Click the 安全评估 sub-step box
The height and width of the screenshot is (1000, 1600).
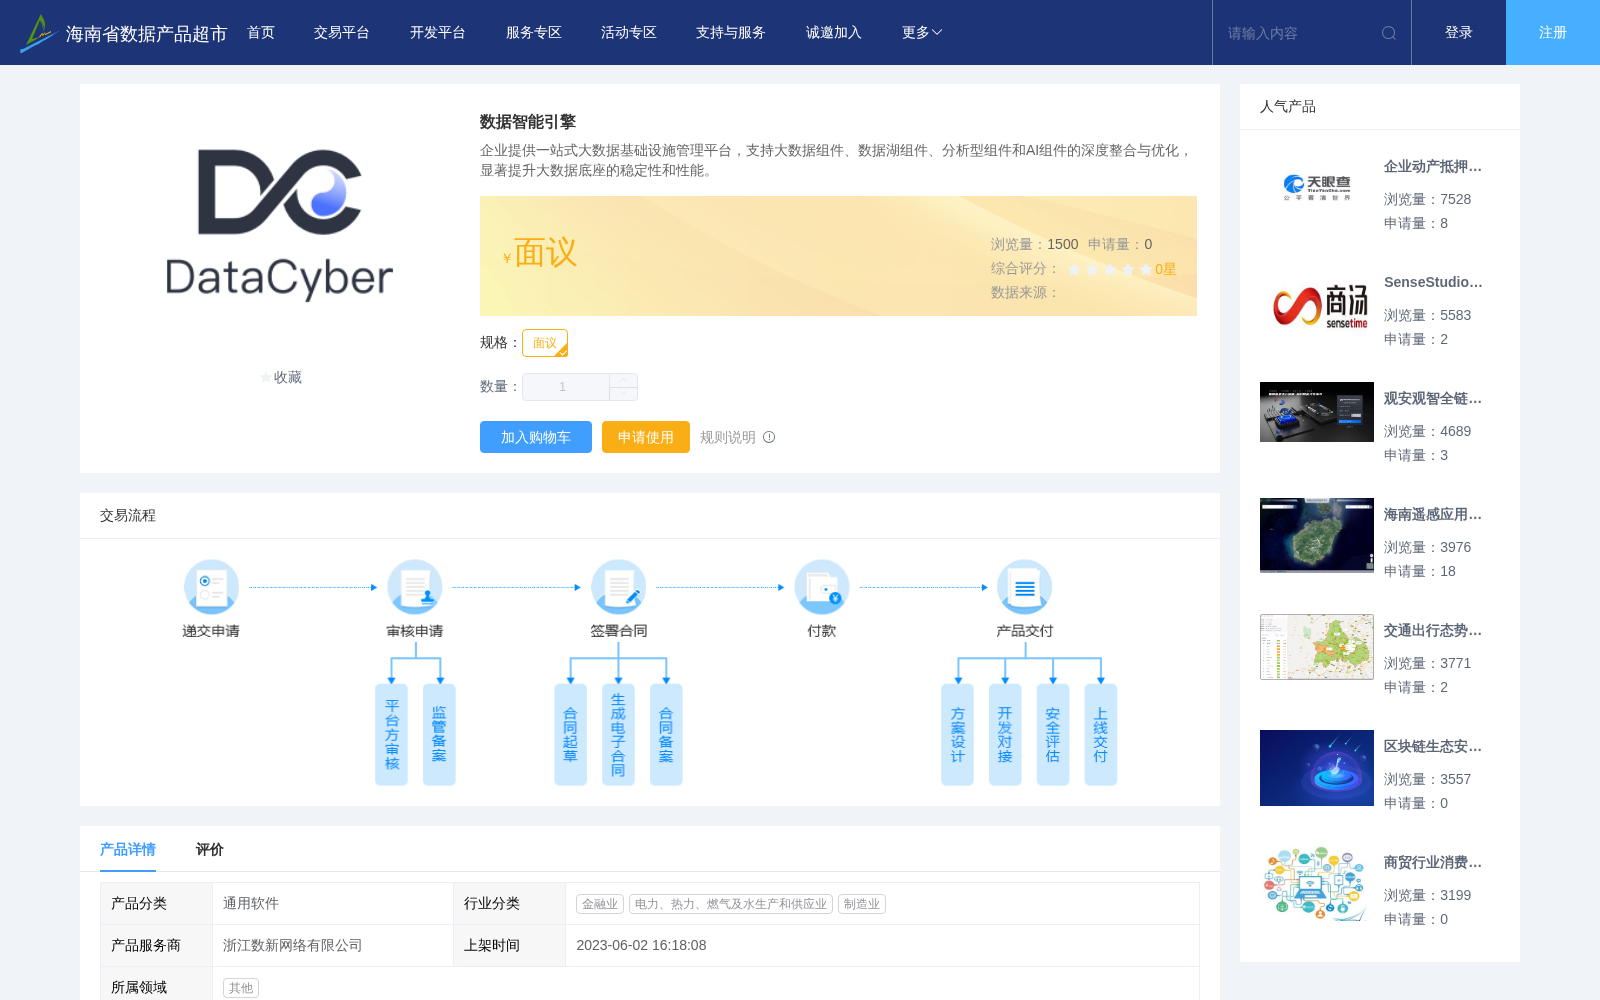(x=1053, y=735)
